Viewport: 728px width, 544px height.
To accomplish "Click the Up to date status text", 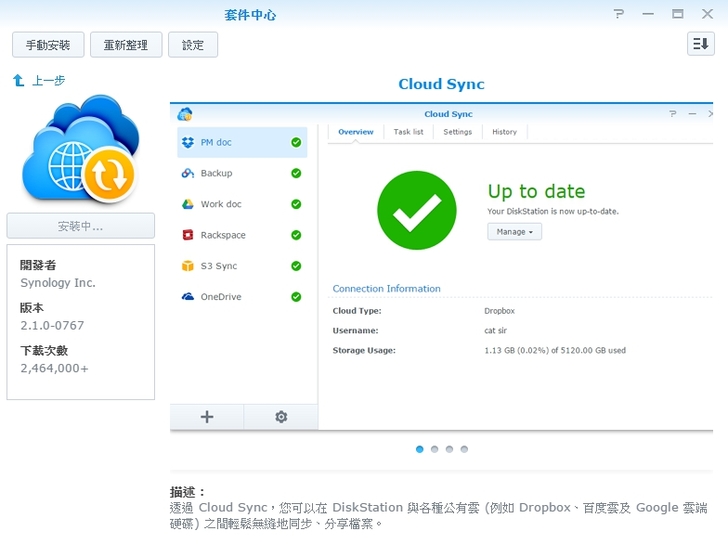I will pos(536,191).
